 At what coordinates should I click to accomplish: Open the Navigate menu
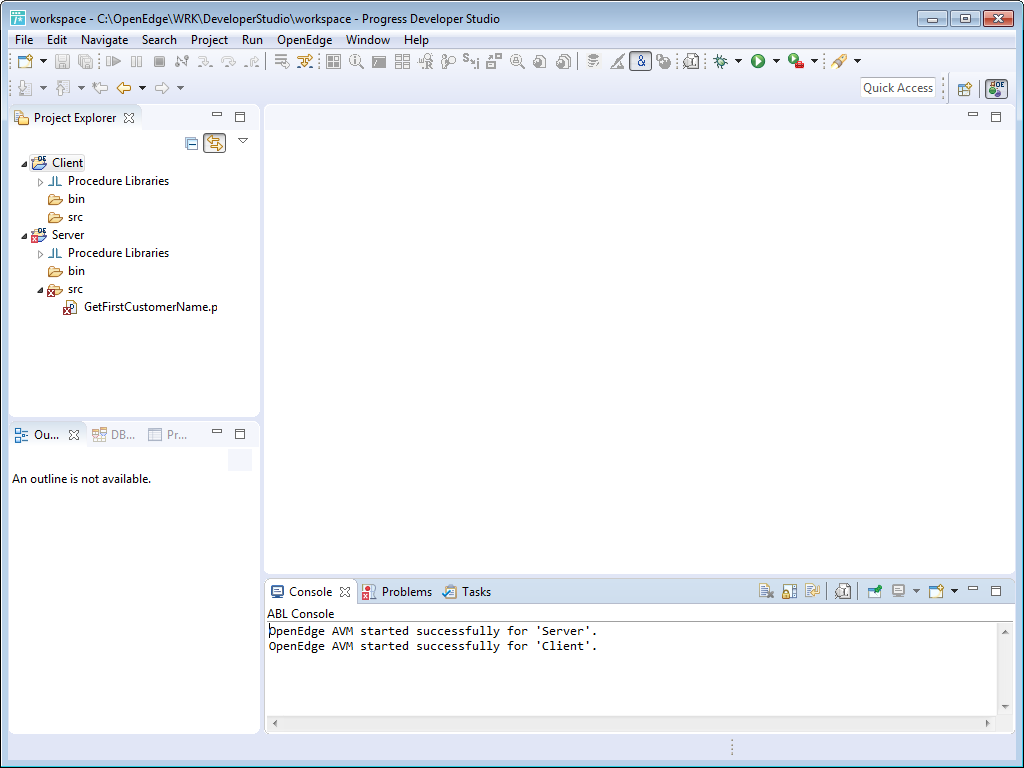tap(104, 40)
